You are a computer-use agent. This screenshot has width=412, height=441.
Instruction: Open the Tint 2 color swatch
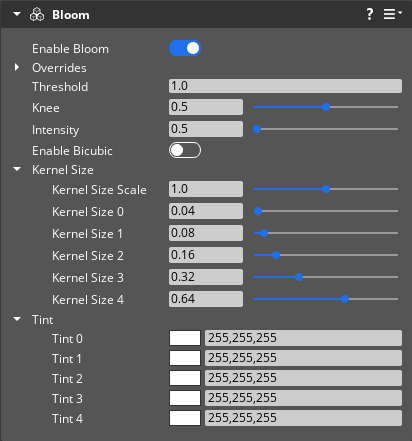tap(185, 378)
